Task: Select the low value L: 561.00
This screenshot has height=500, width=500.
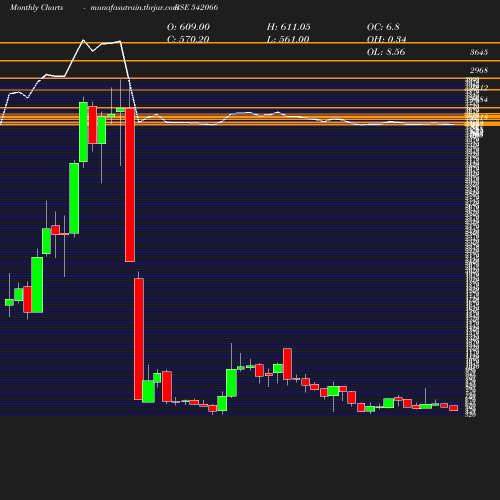Action: tap(288, 39)
